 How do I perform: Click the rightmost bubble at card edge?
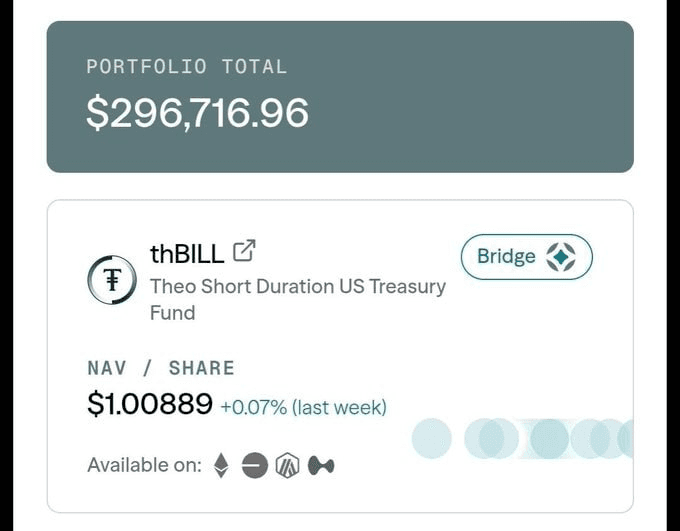pyautogui.click(x=626, y=439)
